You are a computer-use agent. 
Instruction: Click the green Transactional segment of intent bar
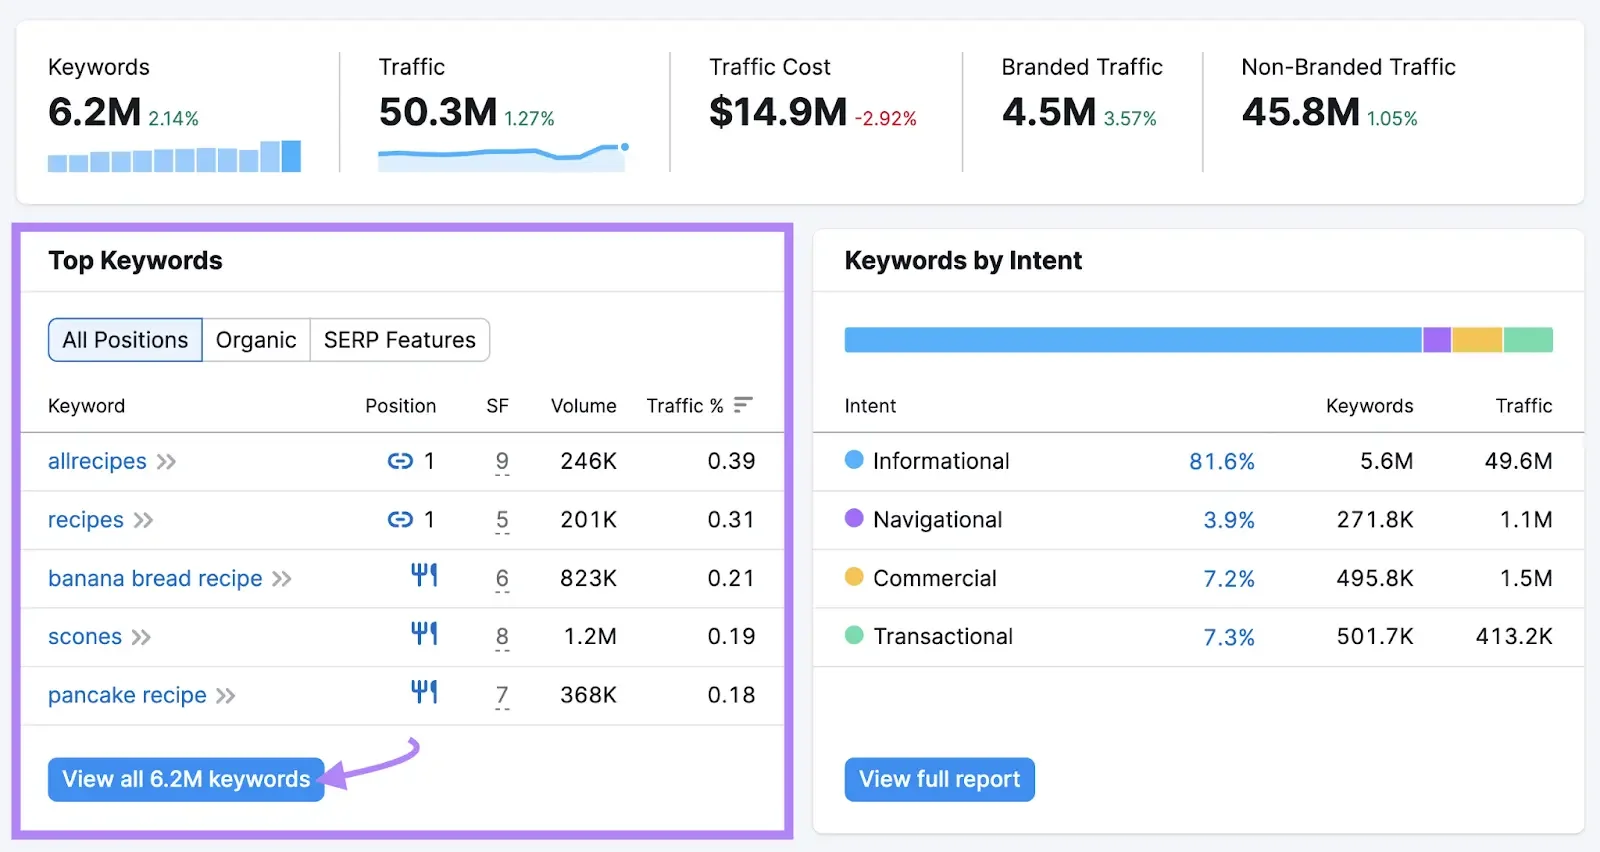tap(1528, 340)
